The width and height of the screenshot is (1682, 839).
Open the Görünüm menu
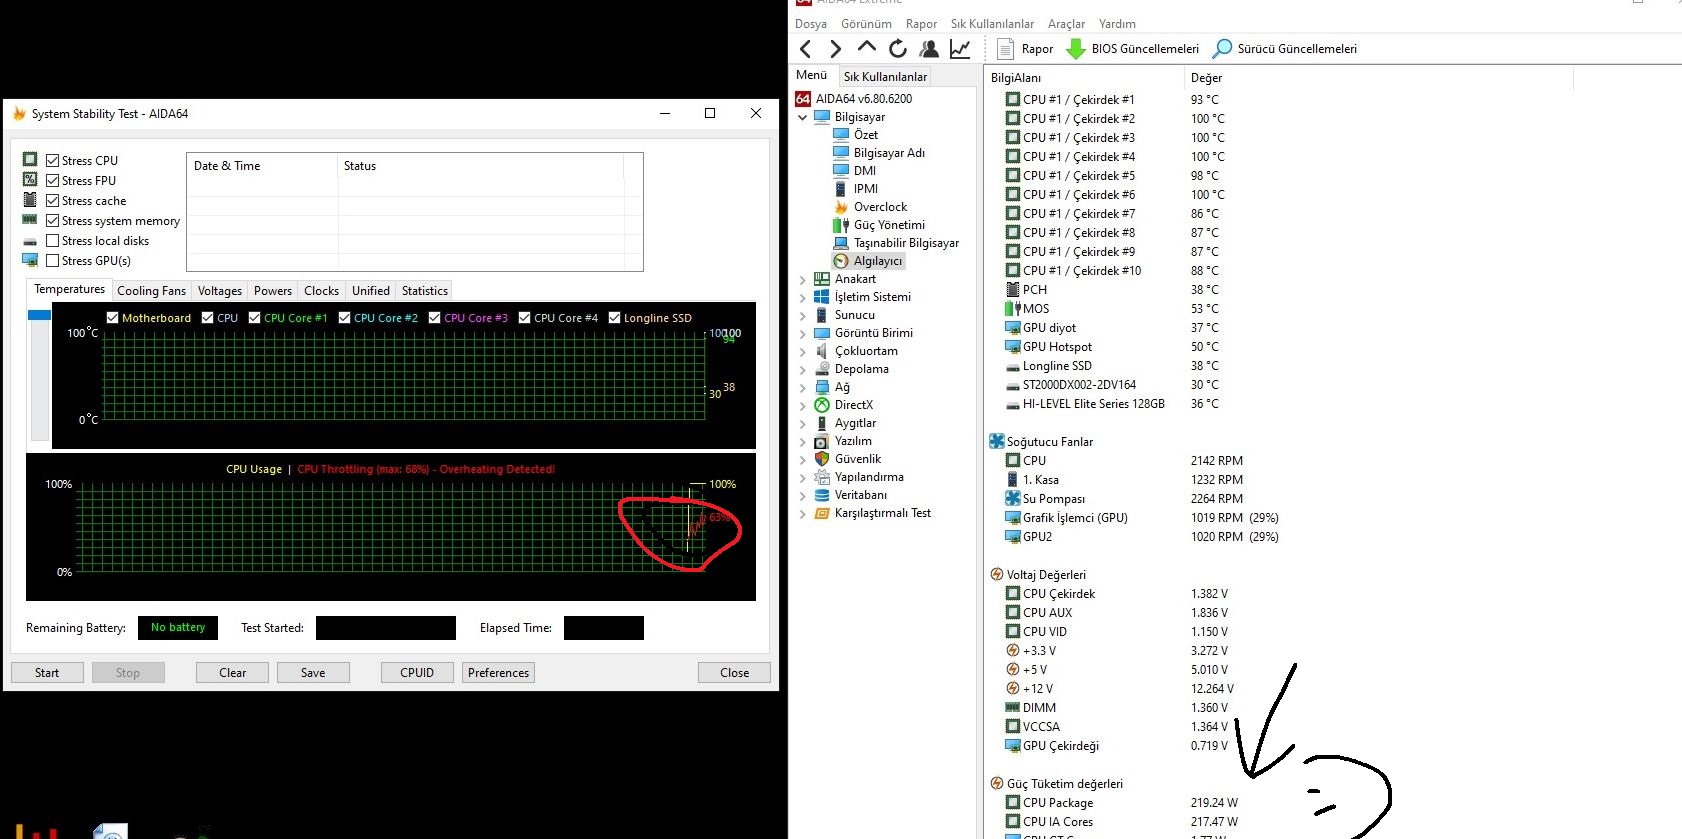click(866, 24)
